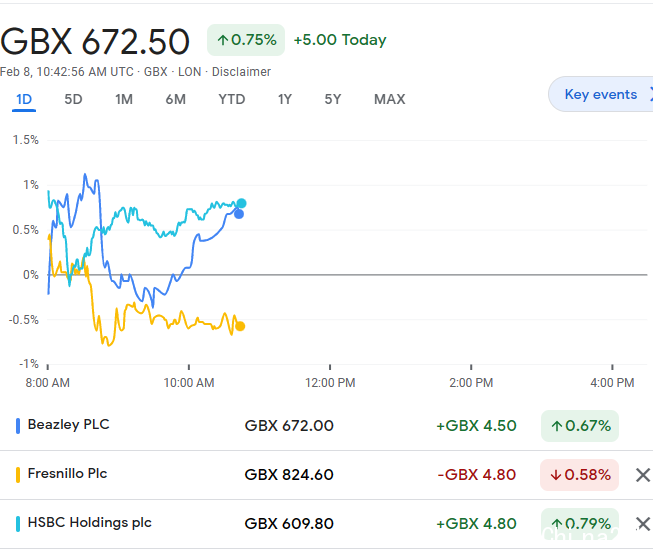Open Fresnillo Plc stock row
The height and width of the screenshot is (549, 653).
67,474
